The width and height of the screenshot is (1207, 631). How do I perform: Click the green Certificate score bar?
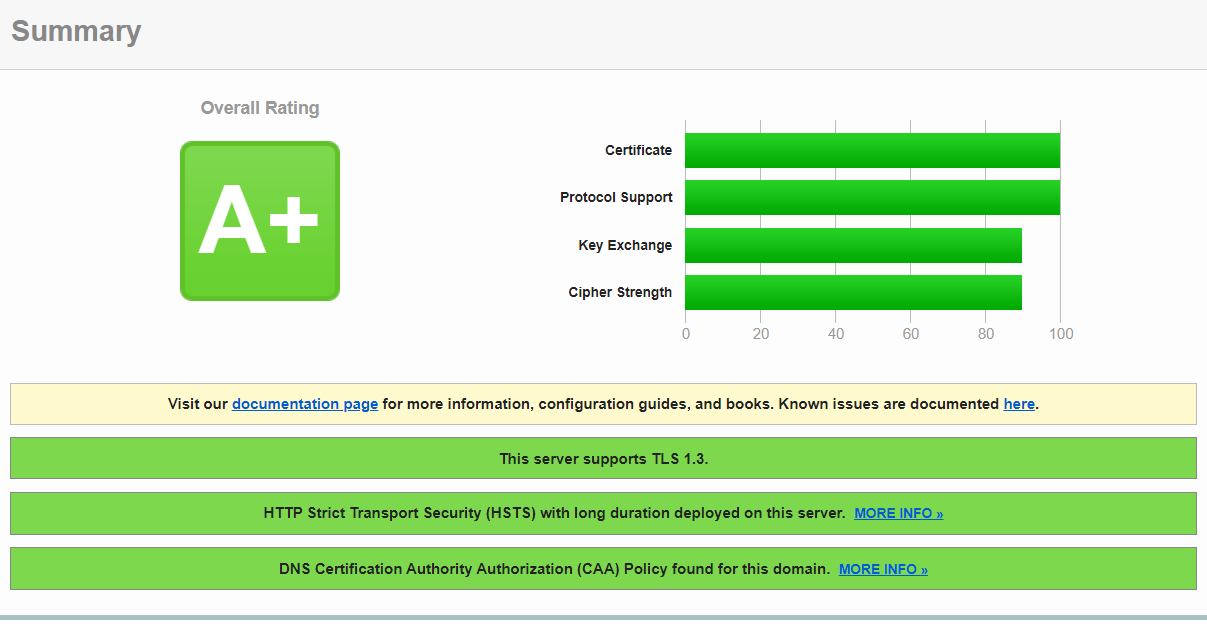click(870, 150)
